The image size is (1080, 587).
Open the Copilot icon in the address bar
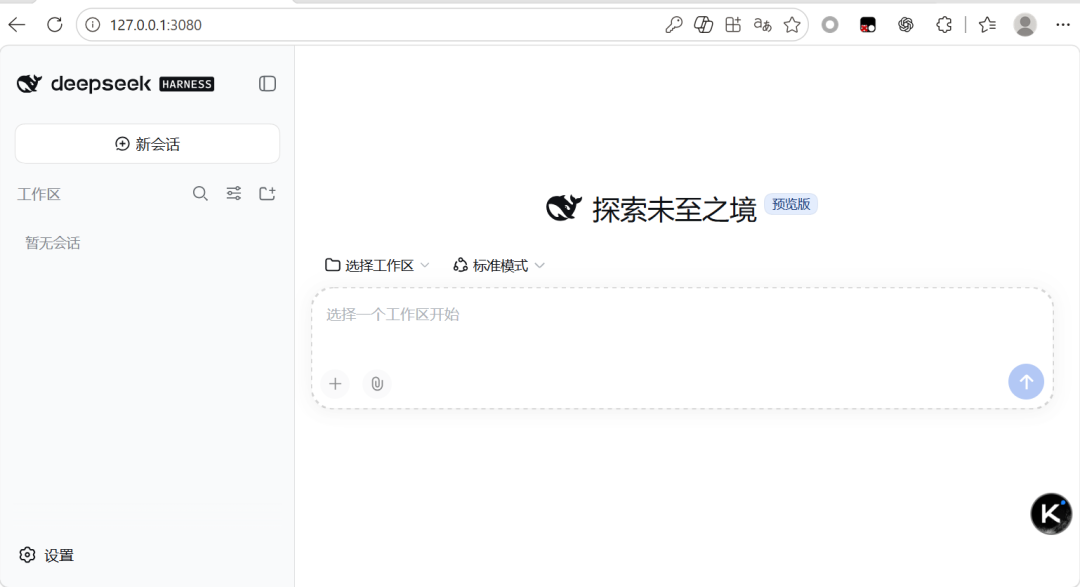pyautogui.click(x=703, y=25)
